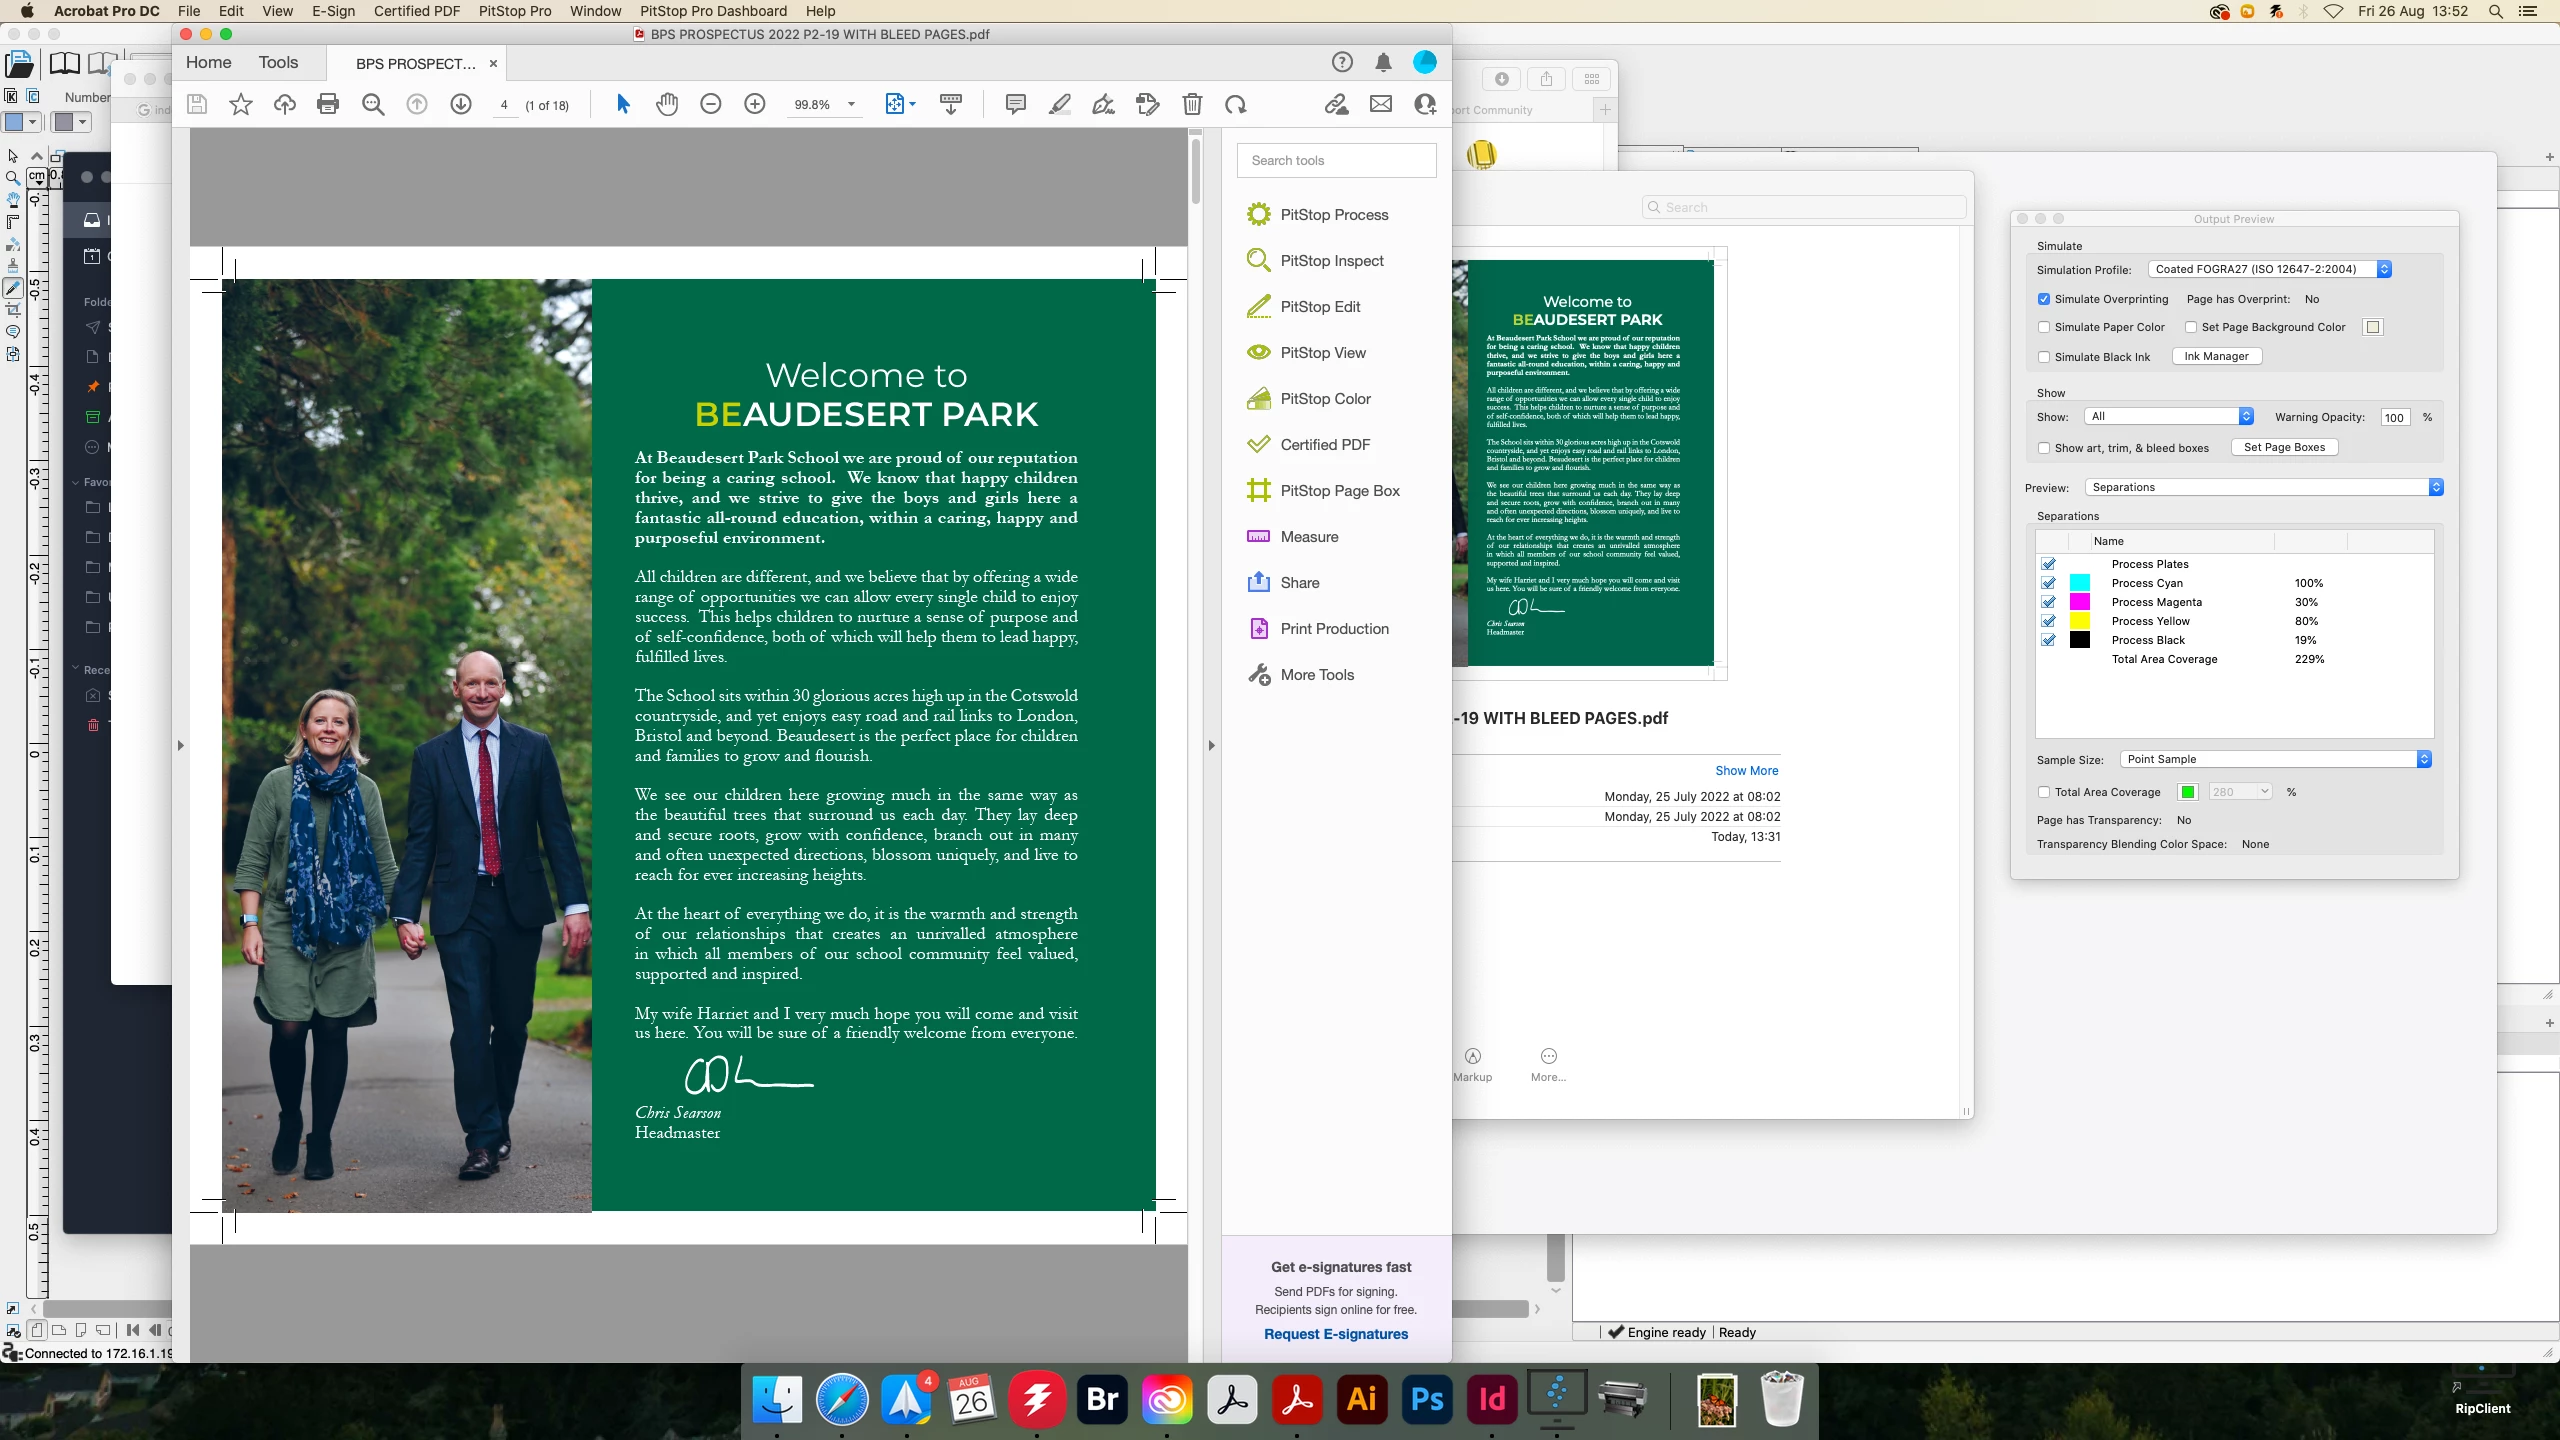Select the Hand pan tool
The image size is (2560, 1440).
point(667,104)
